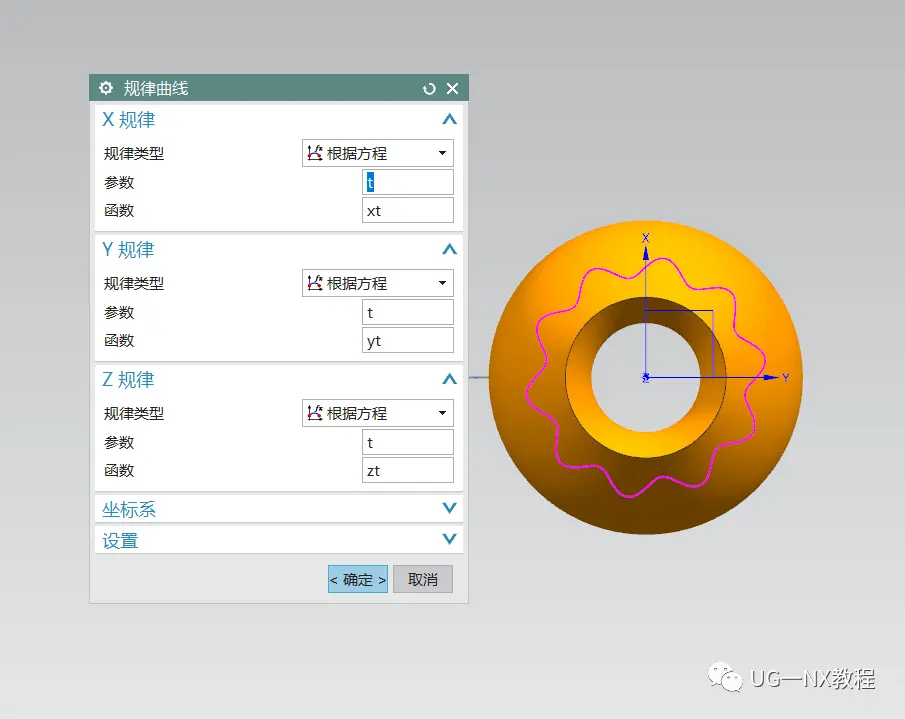The height and width of the screenshot is (719, 905).
Task: Click the X 规律 section heading text
Action: [129, 120]
